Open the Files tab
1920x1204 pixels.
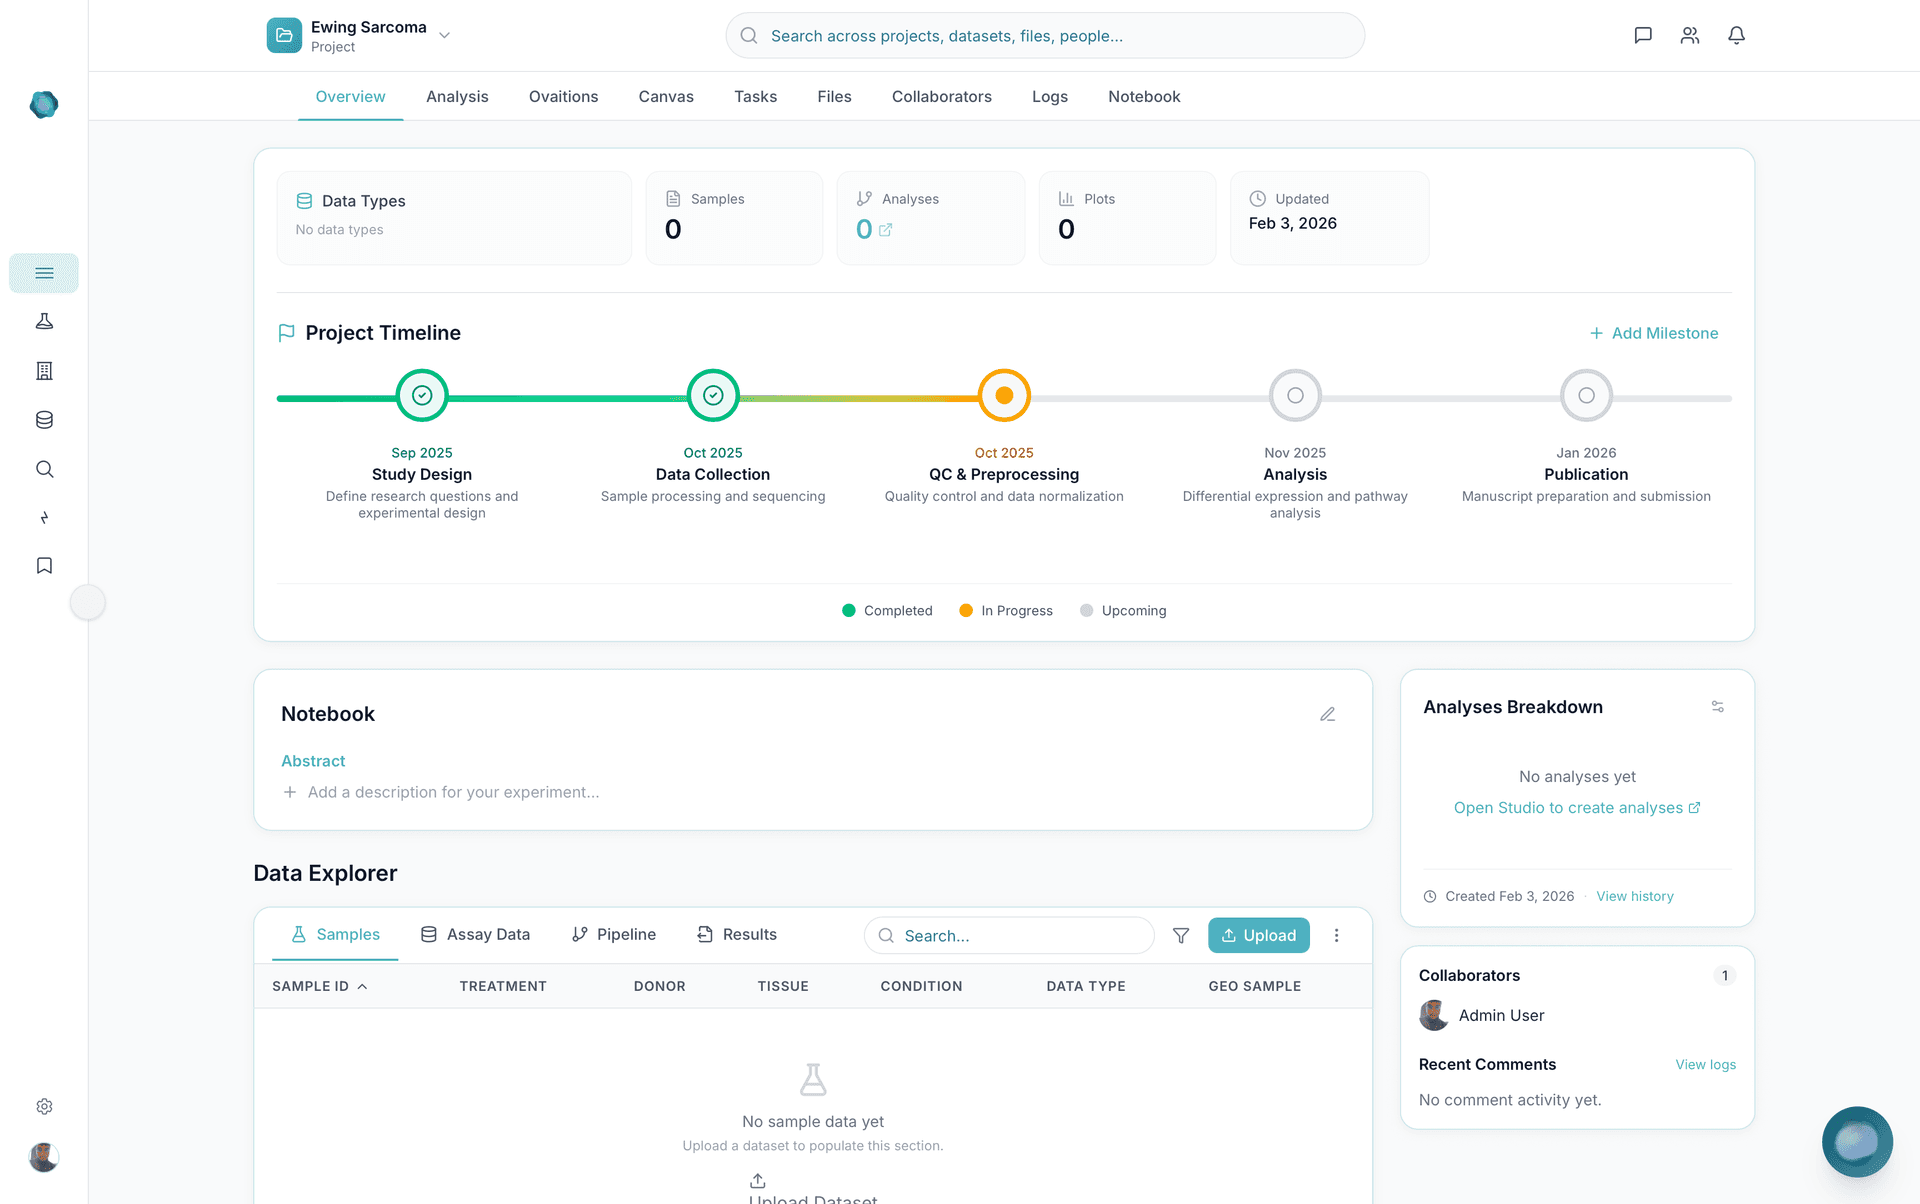tap(834, 97)
